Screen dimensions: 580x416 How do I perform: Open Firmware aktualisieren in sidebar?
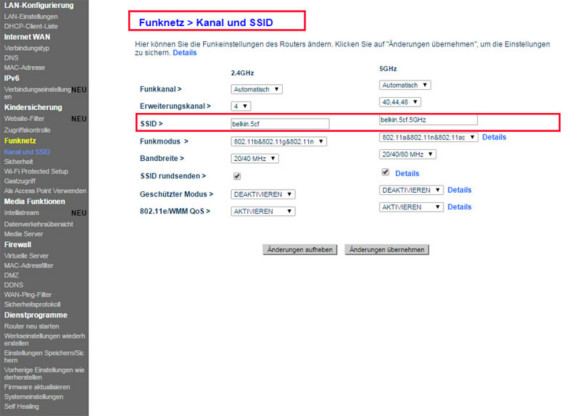click(37, 387)
